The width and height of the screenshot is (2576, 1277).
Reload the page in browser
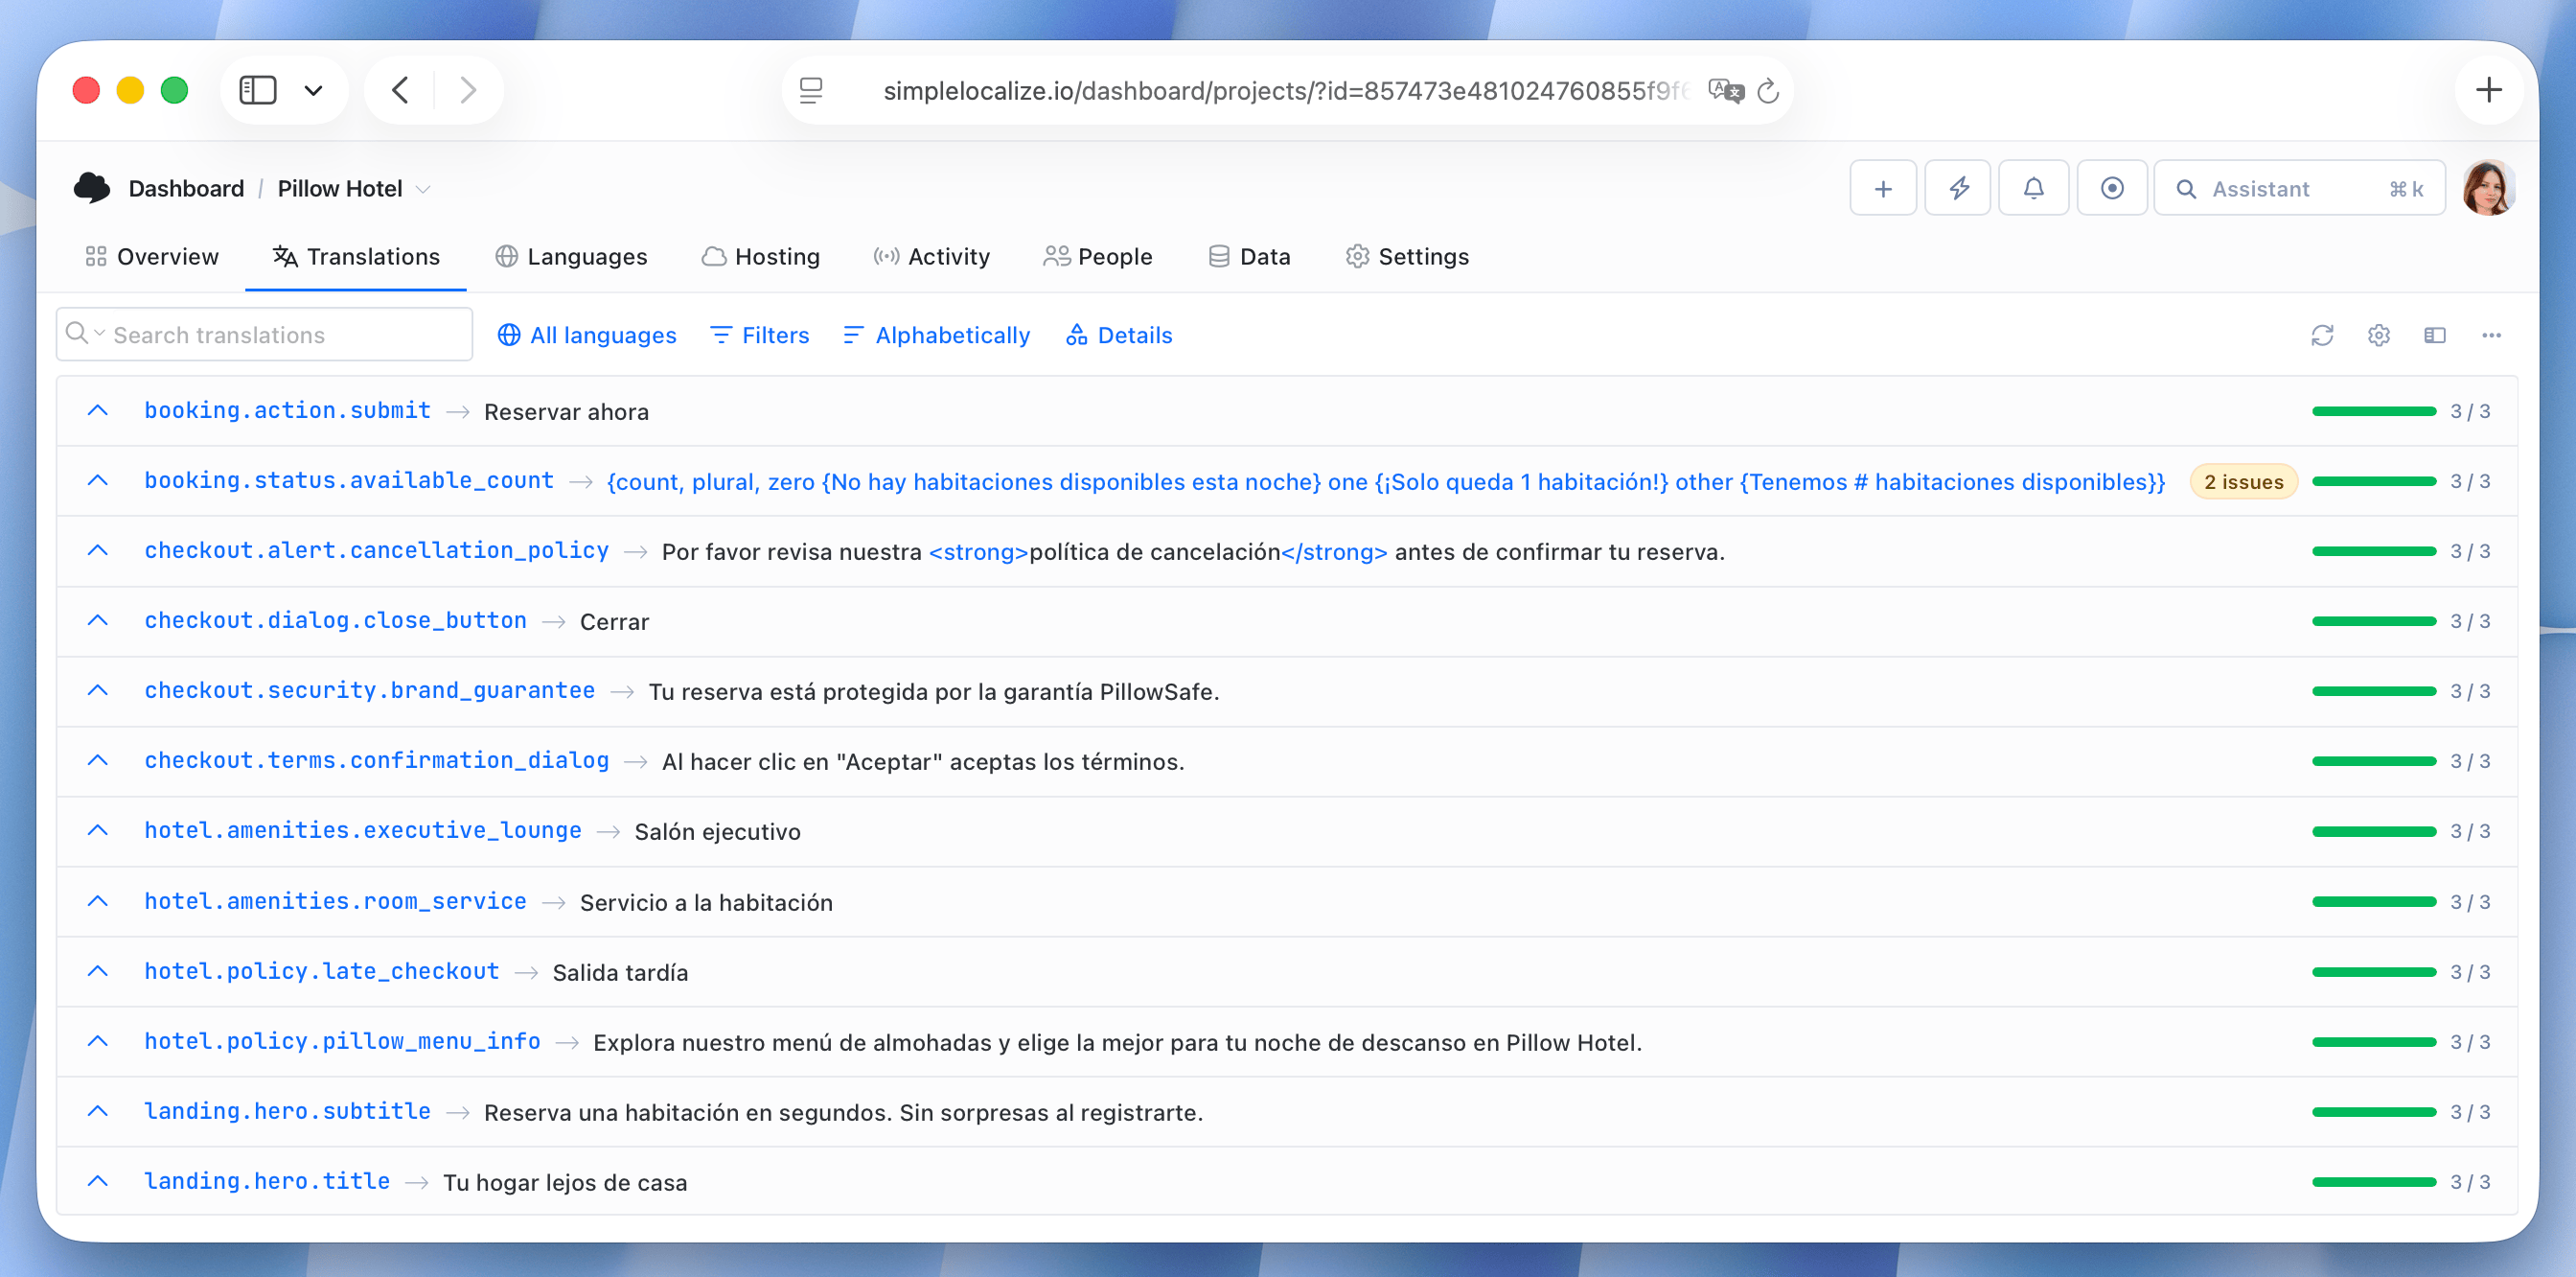tap(1768, 91)
